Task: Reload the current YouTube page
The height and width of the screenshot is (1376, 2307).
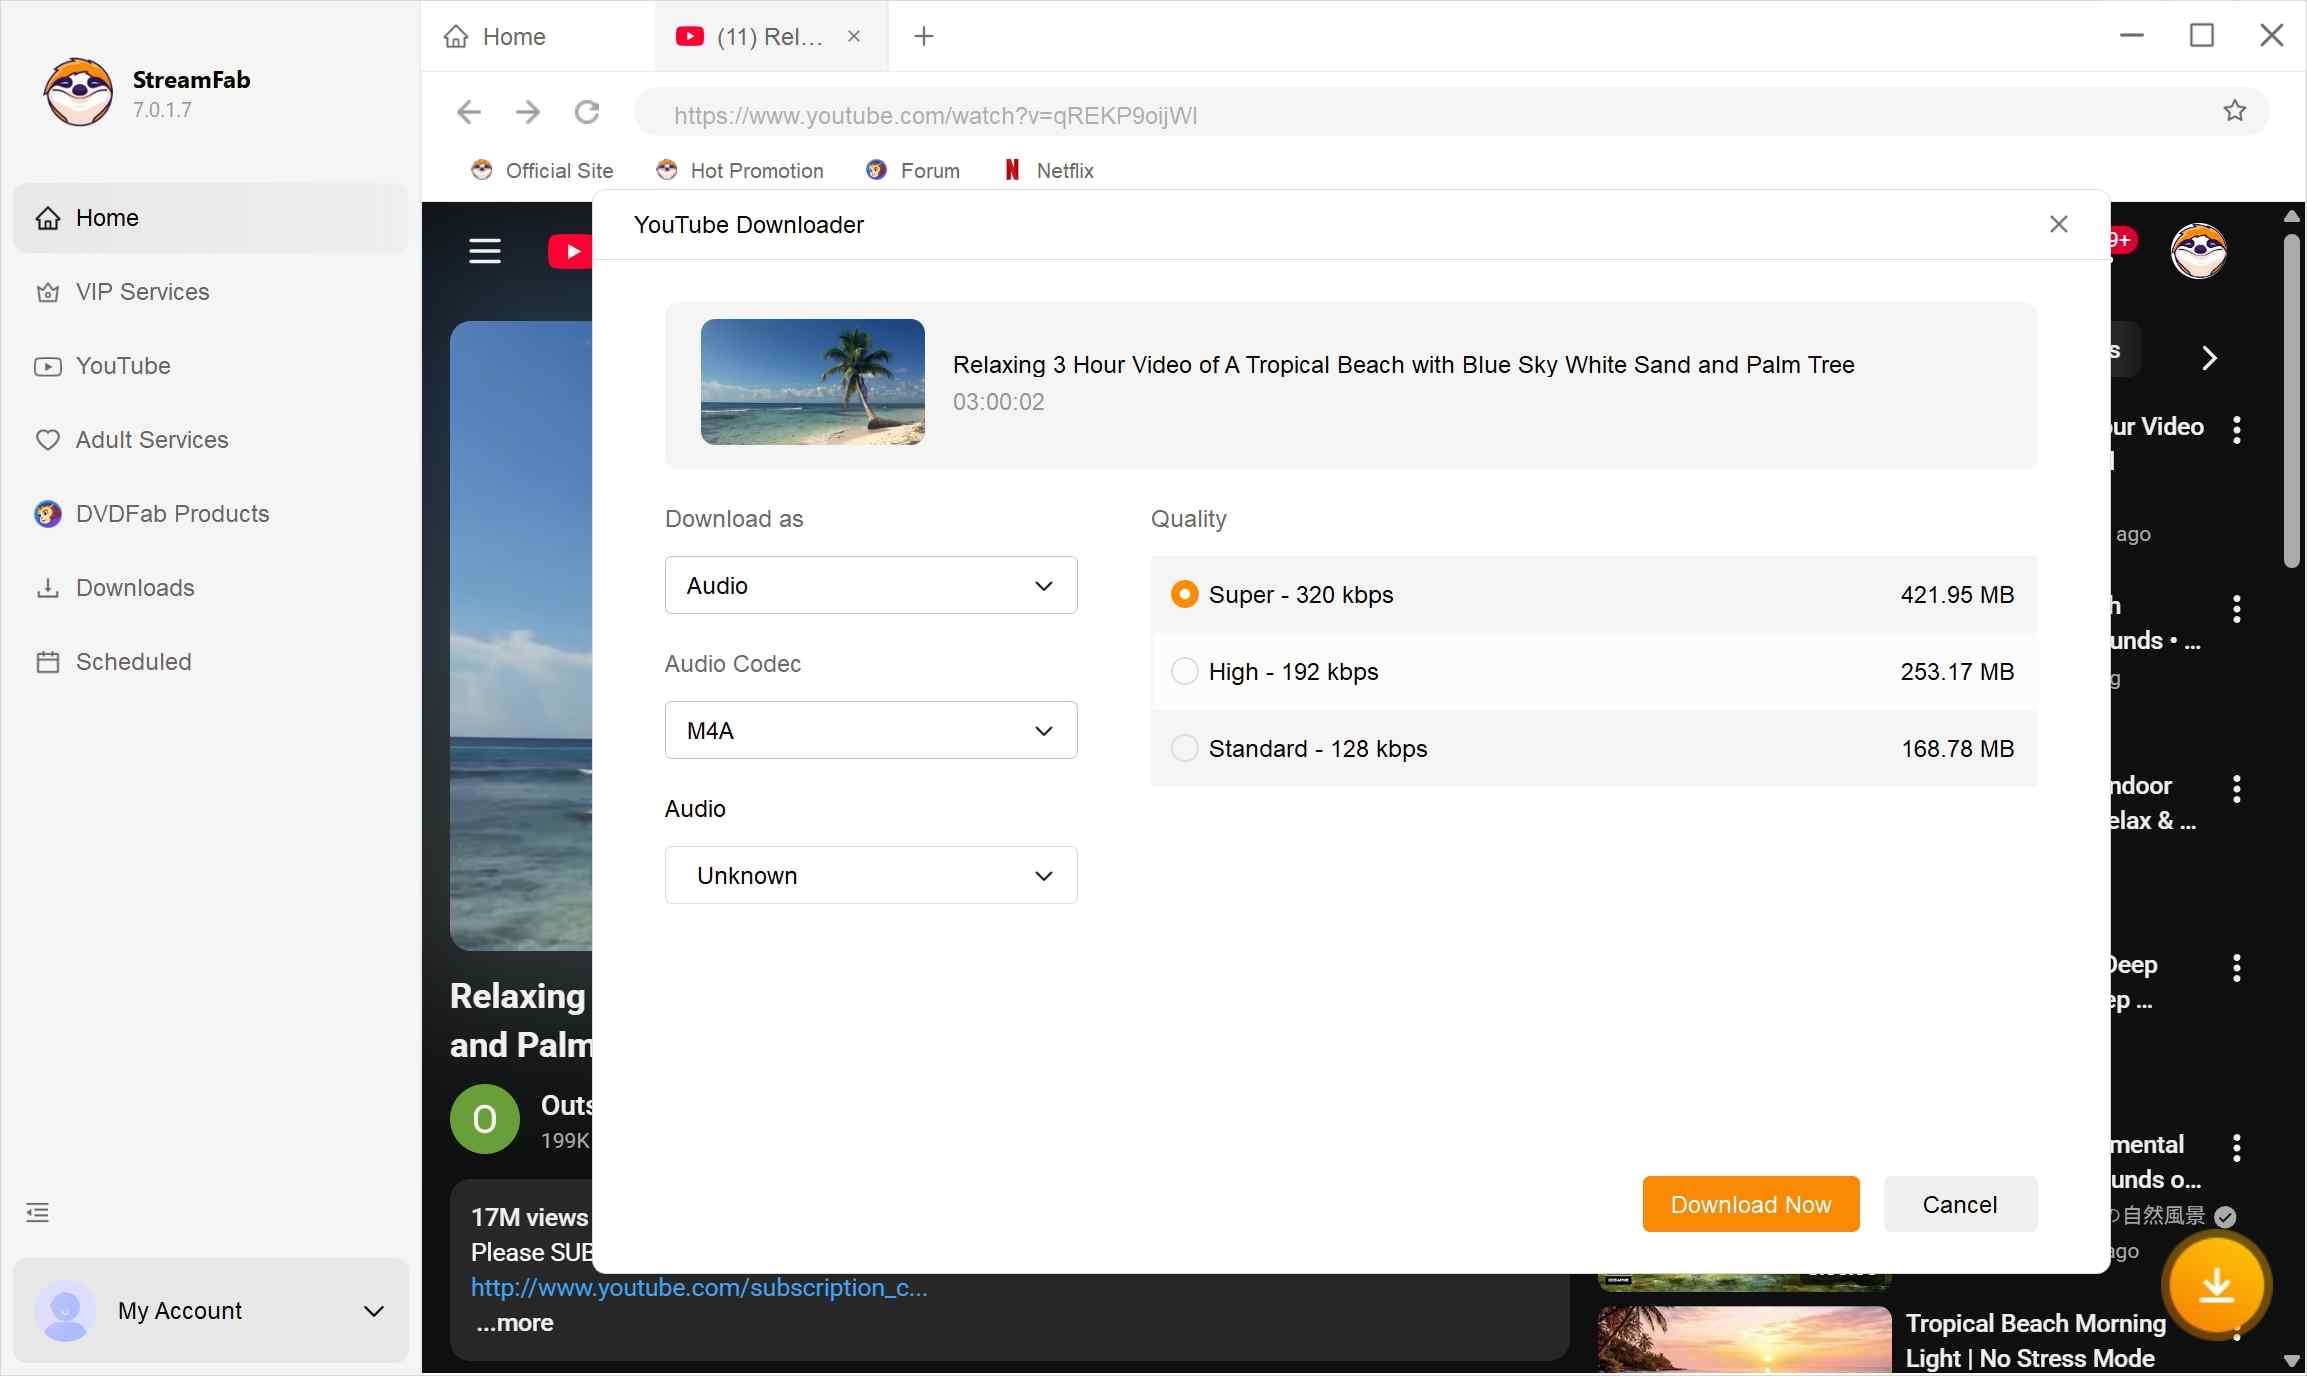Action: tap(587, 113)
